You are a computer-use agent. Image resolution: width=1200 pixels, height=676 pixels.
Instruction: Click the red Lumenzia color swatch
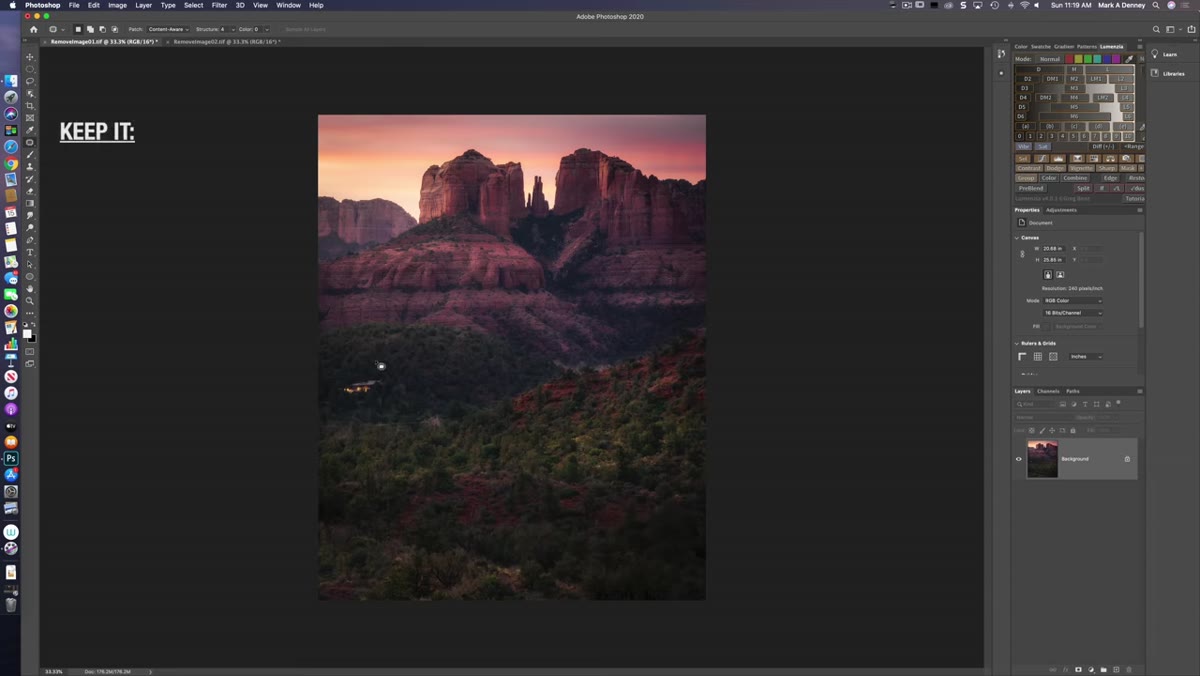pos(1069,59)
